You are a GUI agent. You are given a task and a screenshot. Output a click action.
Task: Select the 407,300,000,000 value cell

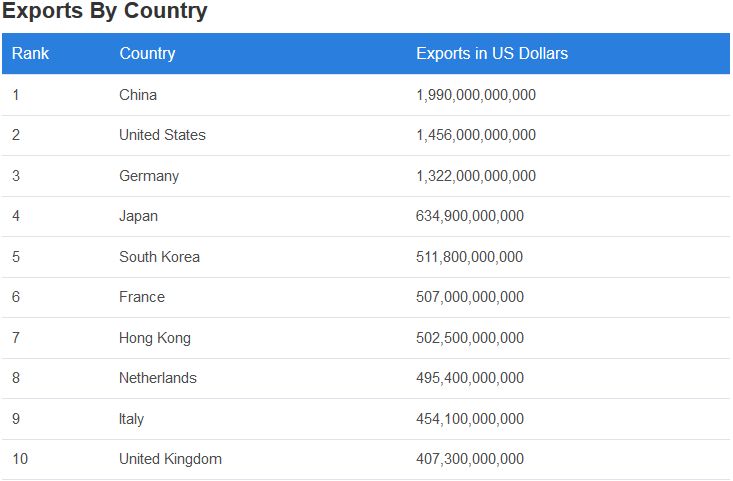[470, 459]
